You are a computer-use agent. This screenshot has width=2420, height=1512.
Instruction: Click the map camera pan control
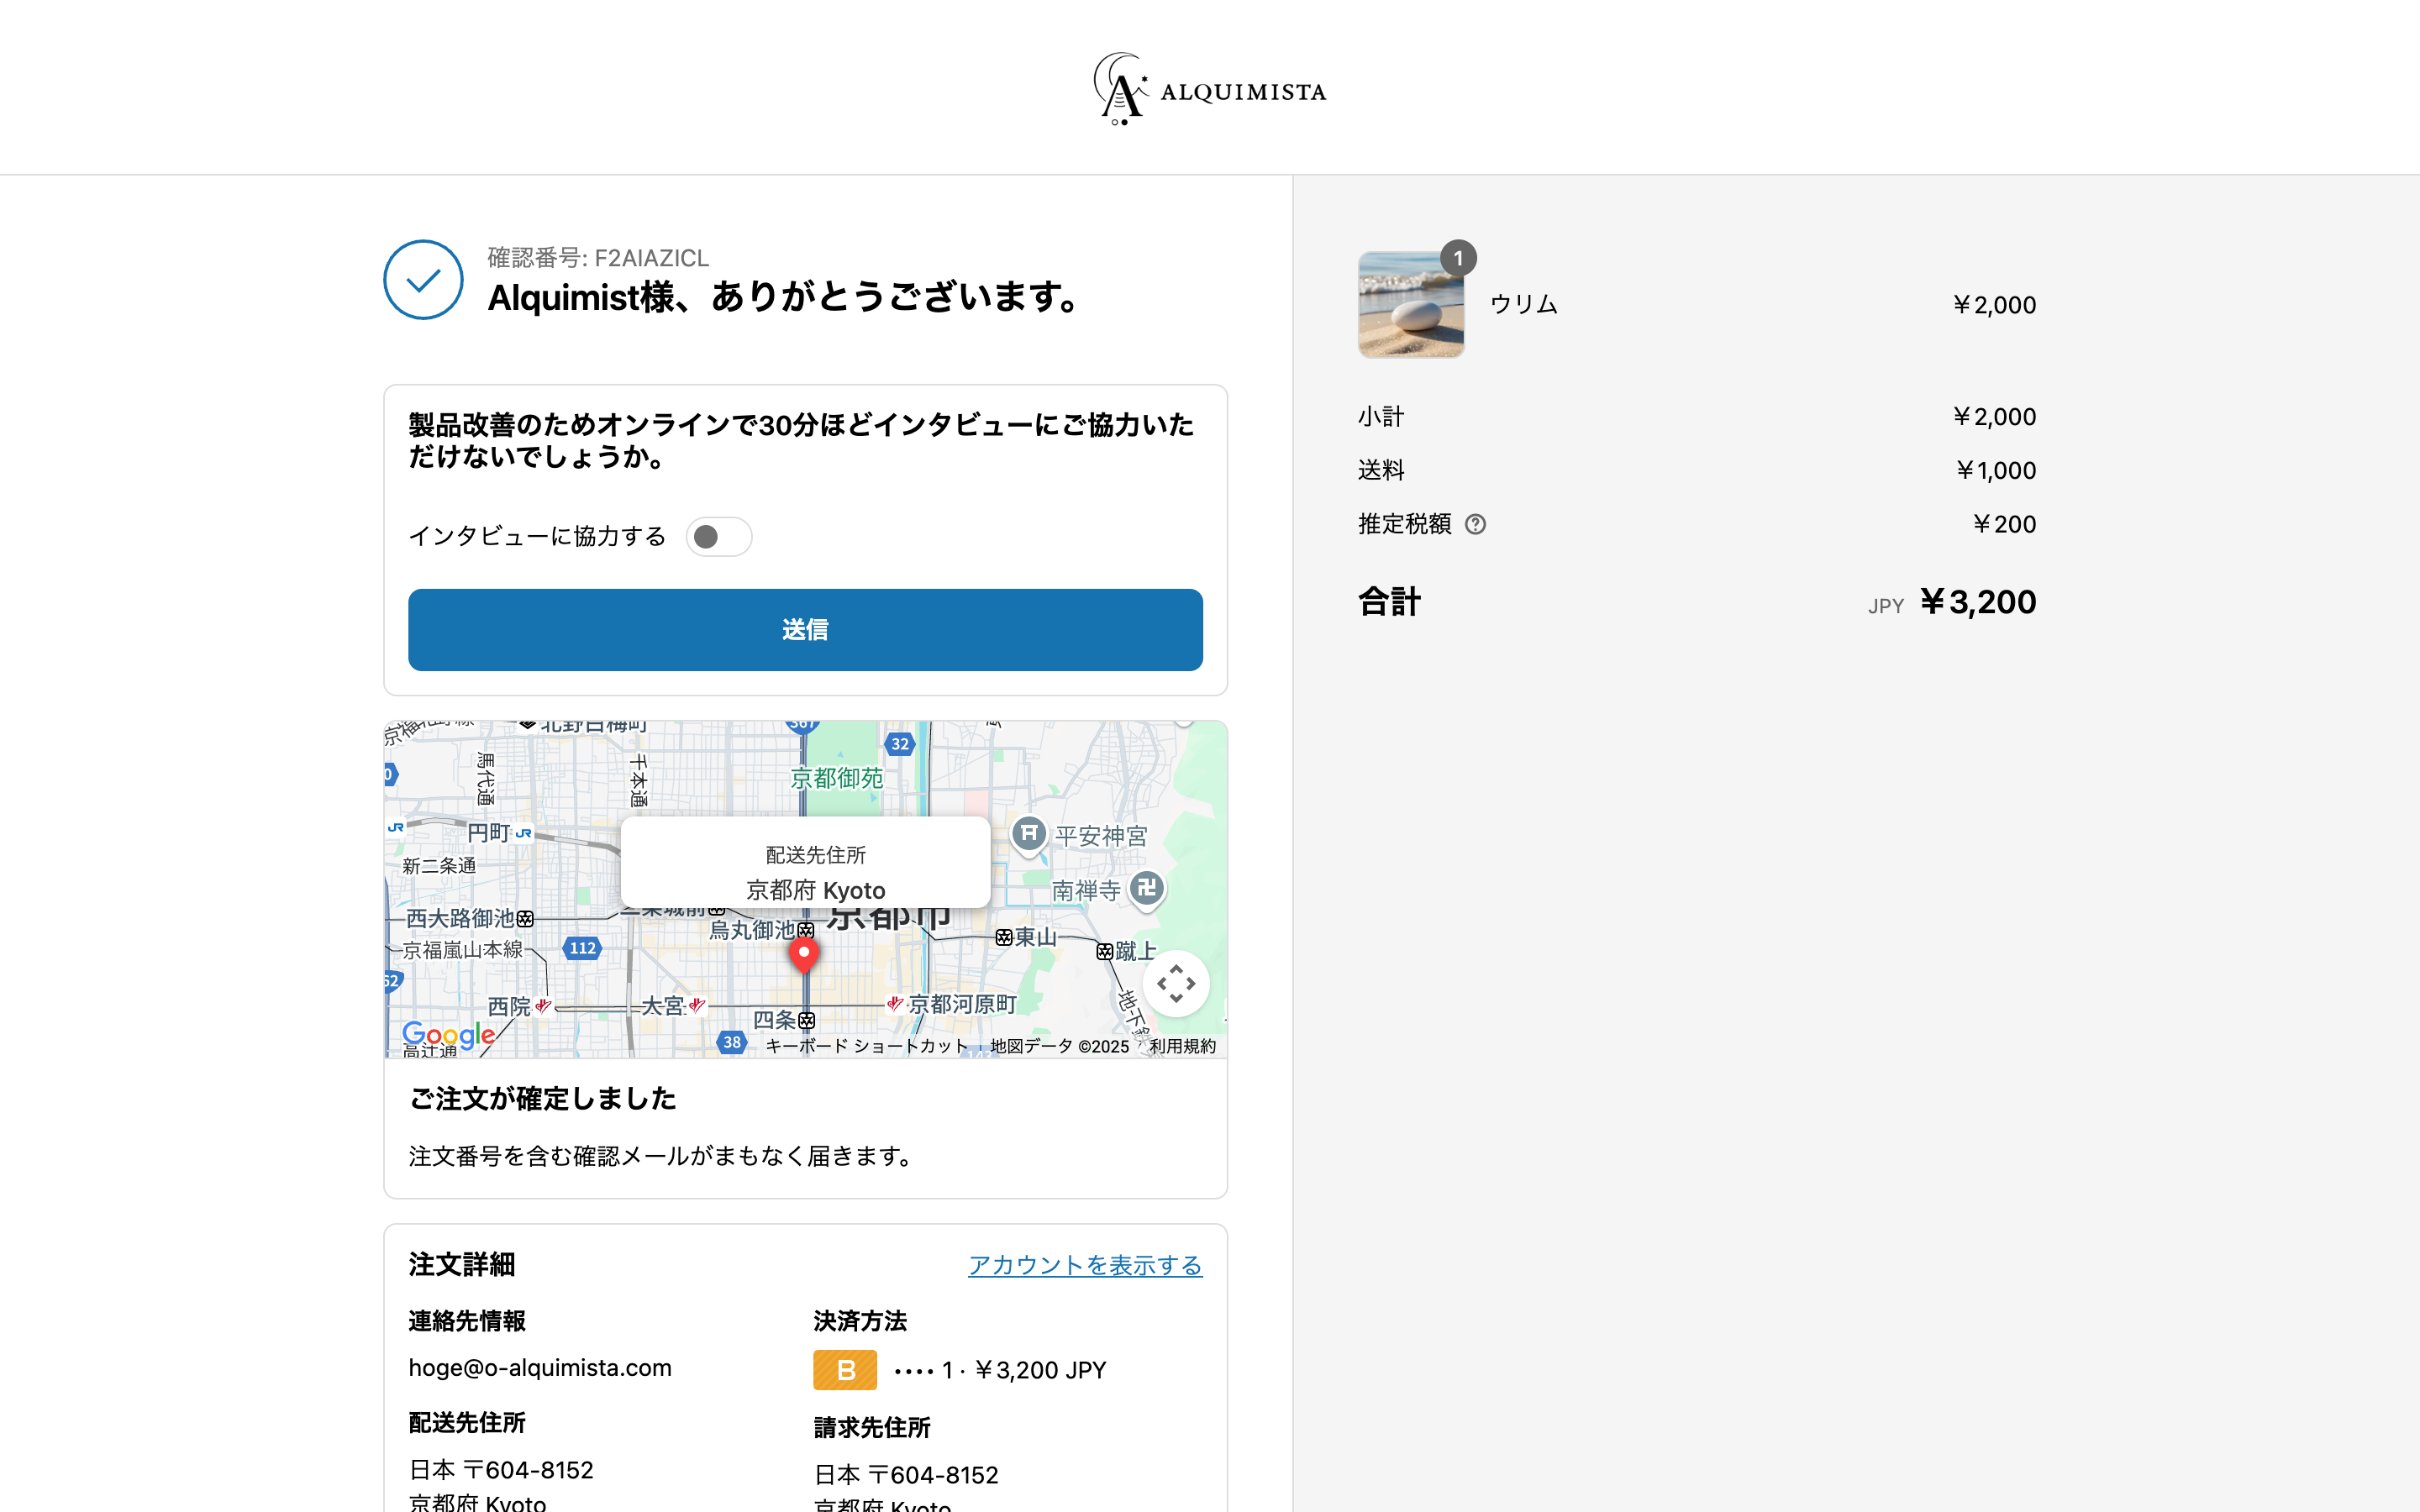[x=1176, y=983]
